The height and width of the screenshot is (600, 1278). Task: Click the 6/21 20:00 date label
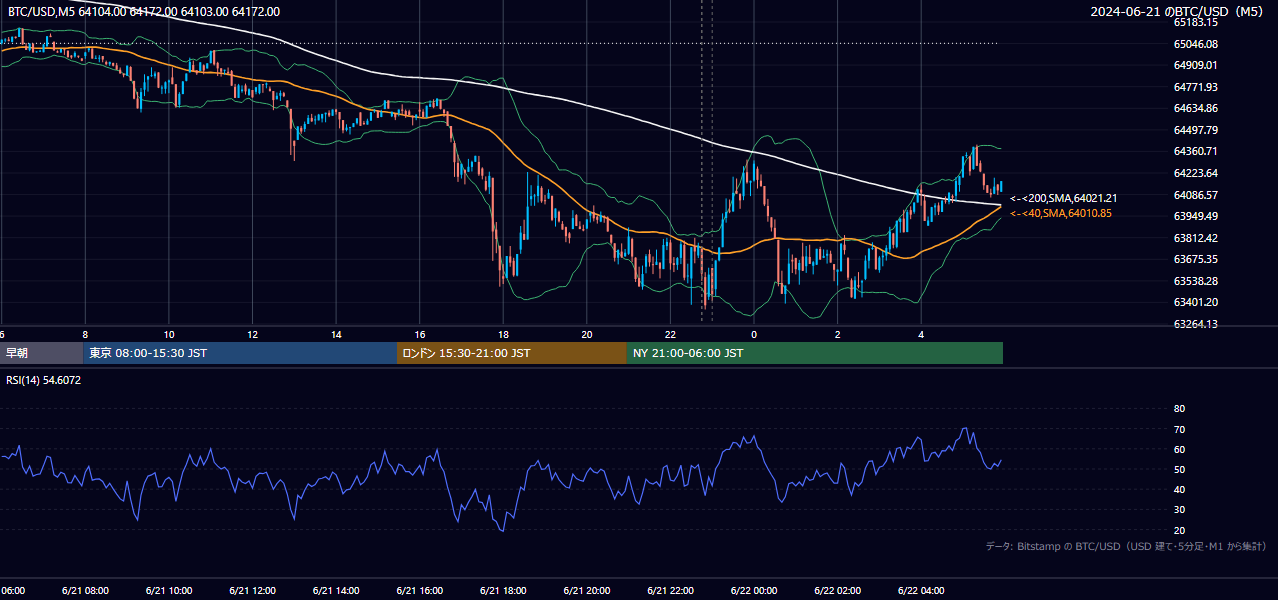[x=586, y=591]
